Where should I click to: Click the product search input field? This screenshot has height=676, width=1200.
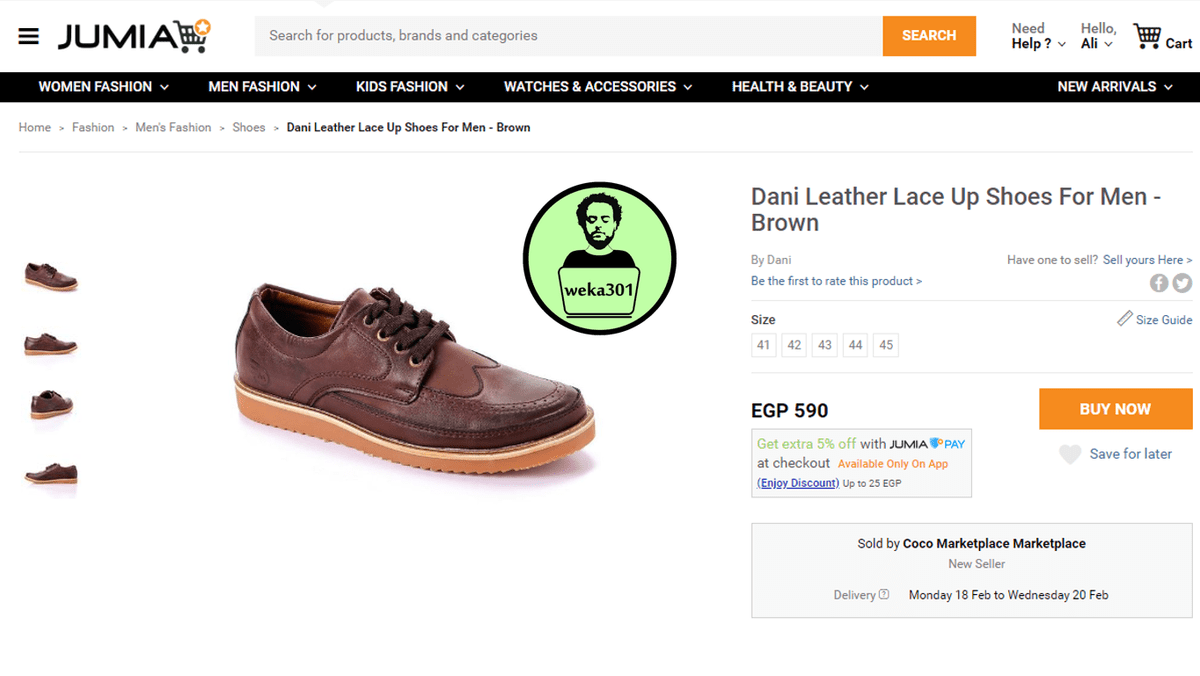[568, 36]
